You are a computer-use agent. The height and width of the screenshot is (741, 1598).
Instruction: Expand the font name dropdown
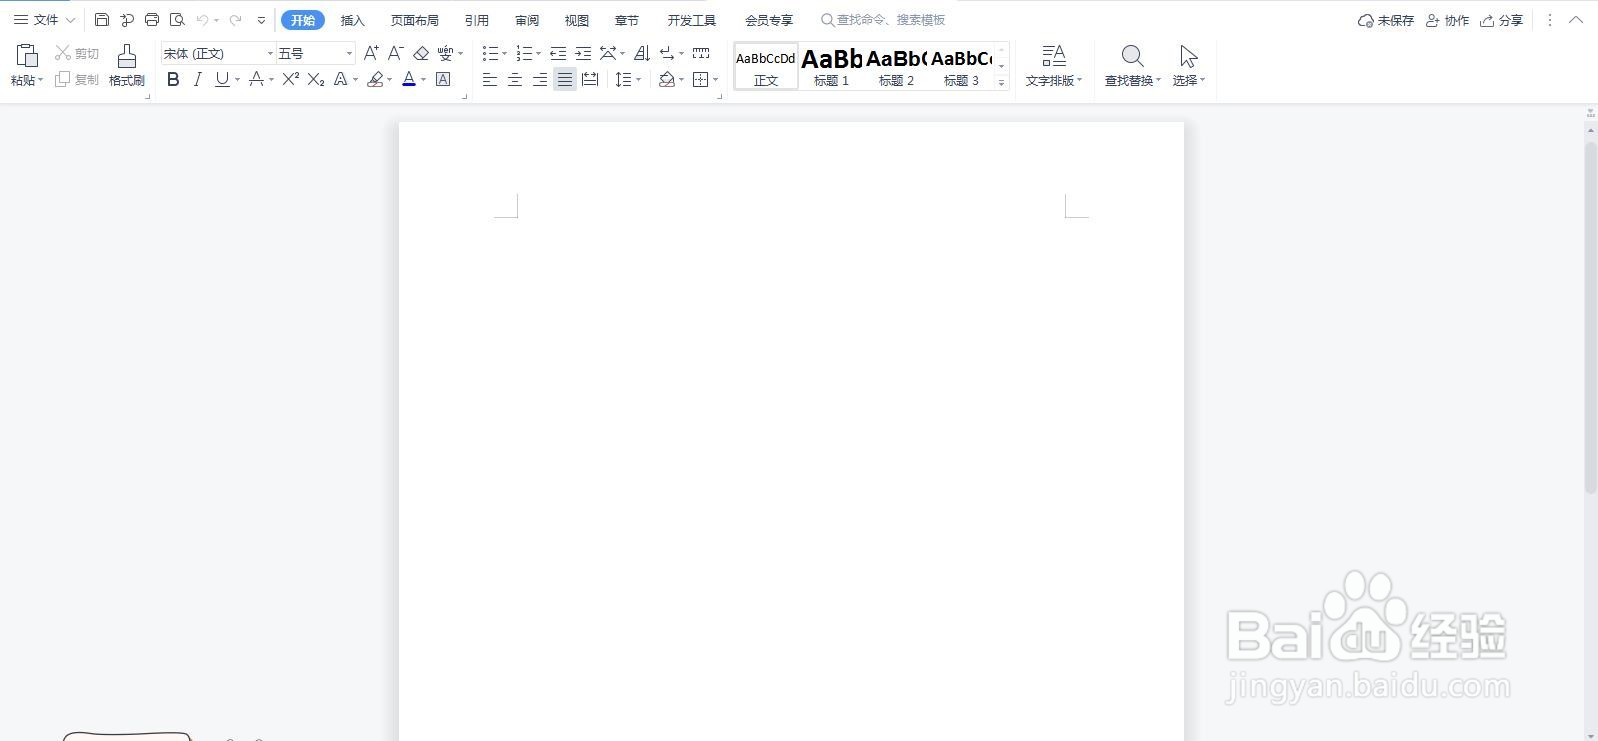pyautogui.click(x=270, y=54)
